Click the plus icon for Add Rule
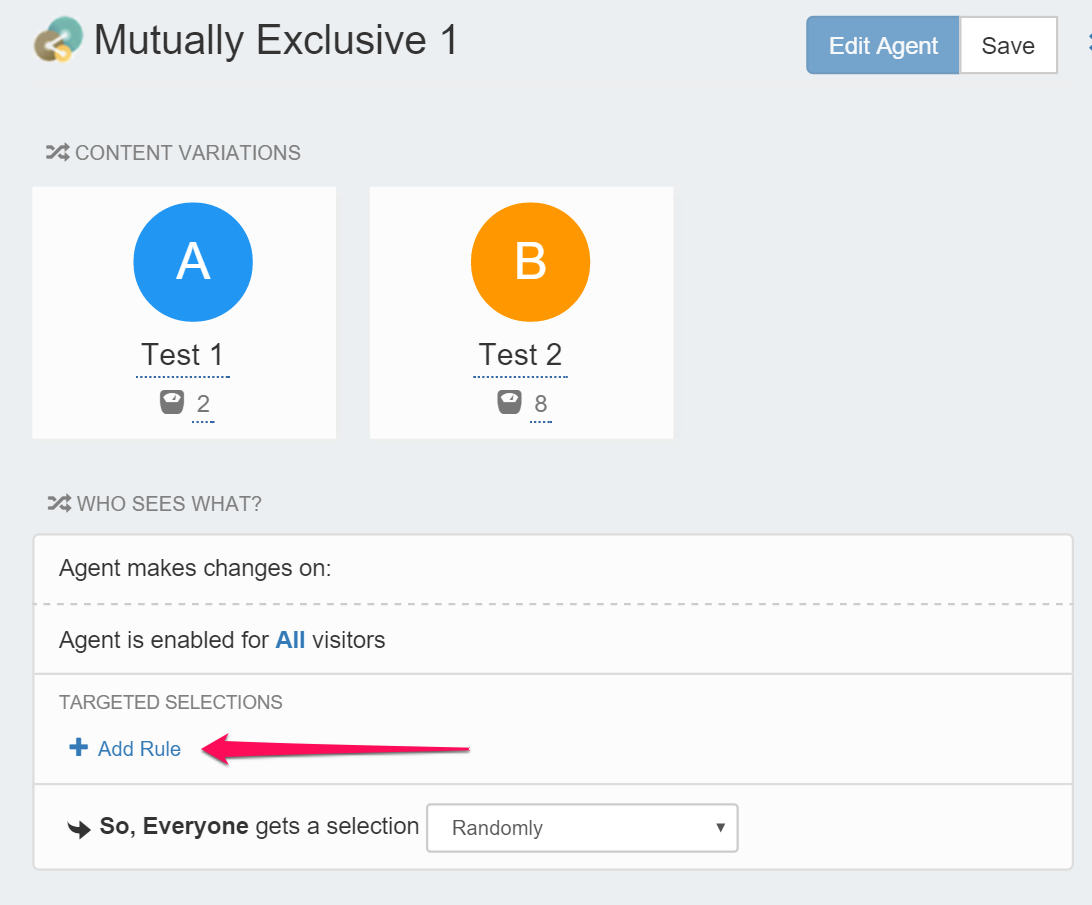This screenshot has width=1092, height=905. 79,748
